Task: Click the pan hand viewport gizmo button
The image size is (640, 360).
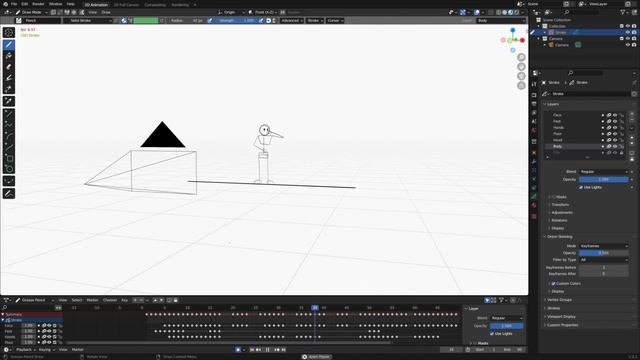Action: click(x=521, y=67)
